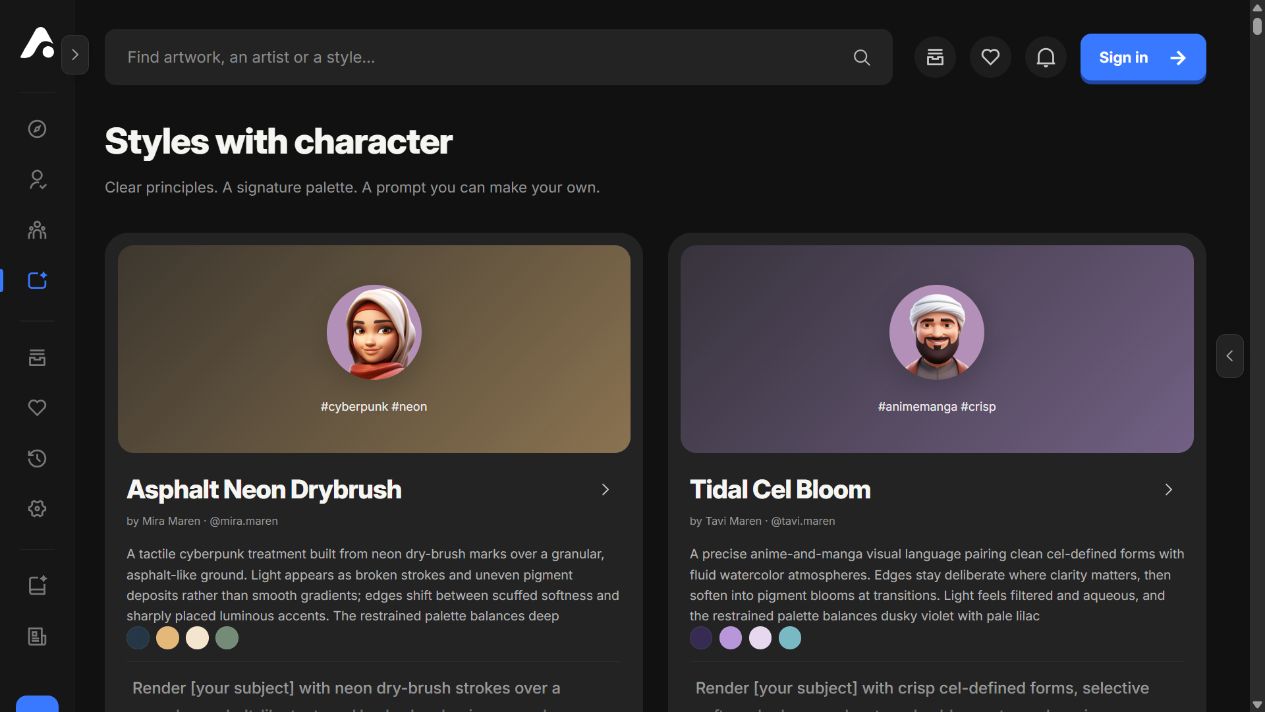Click Mira Maren's avatar on Asphalt Neon card
The image size is (1265, 712).
(374, 333)
